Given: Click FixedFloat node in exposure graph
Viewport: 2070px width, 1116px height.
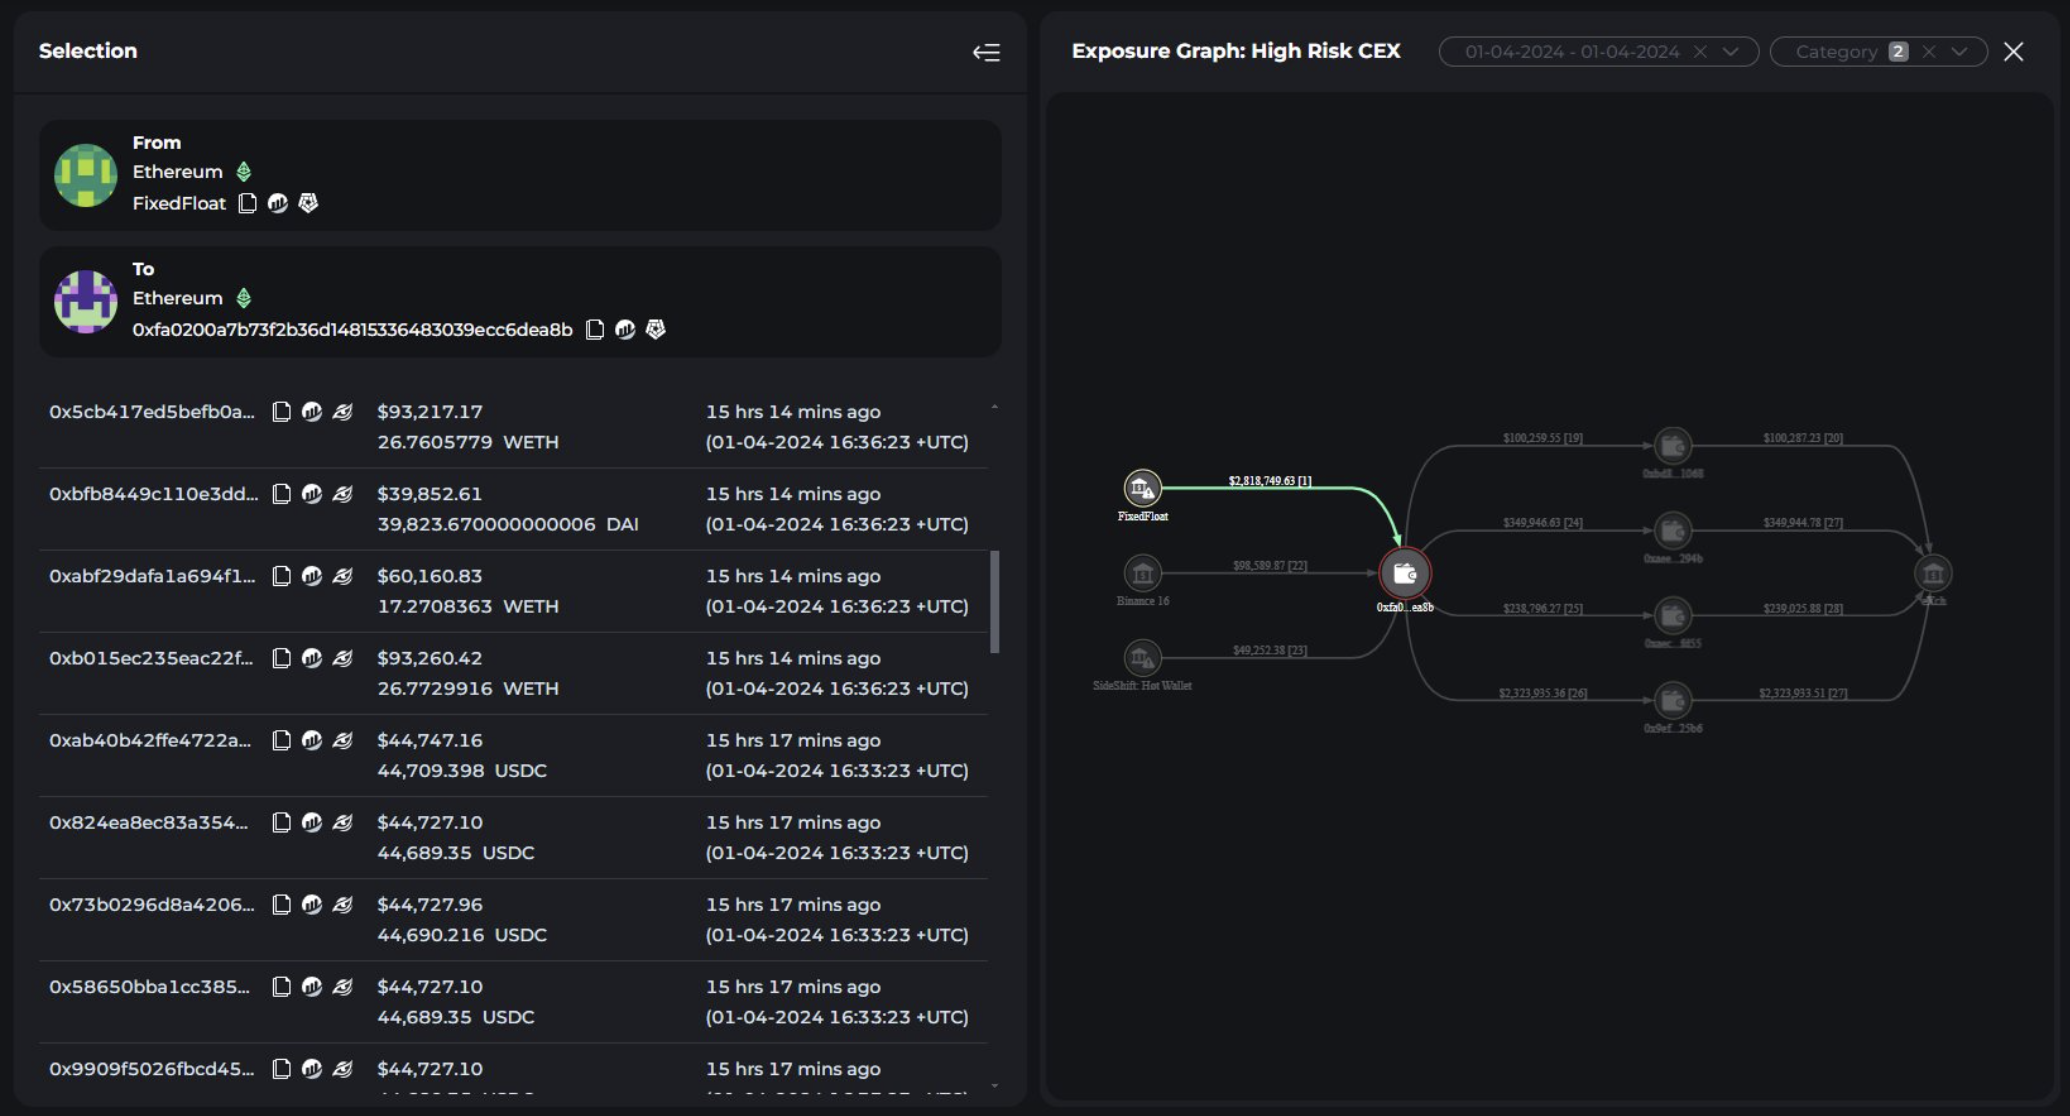Looking at the screenshot, I should coord(1142,488).
